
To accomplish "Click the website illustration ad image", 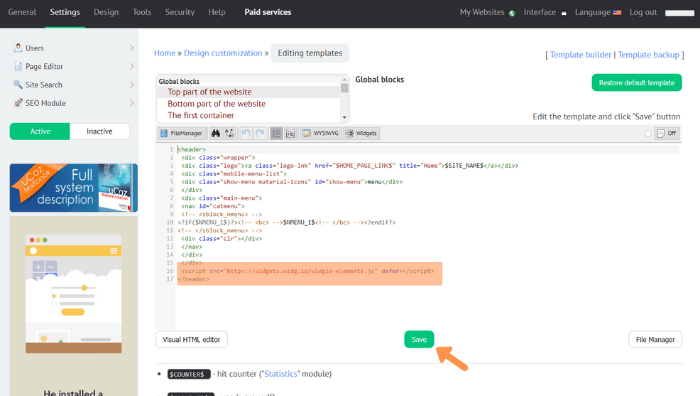I will pos(74,293).
